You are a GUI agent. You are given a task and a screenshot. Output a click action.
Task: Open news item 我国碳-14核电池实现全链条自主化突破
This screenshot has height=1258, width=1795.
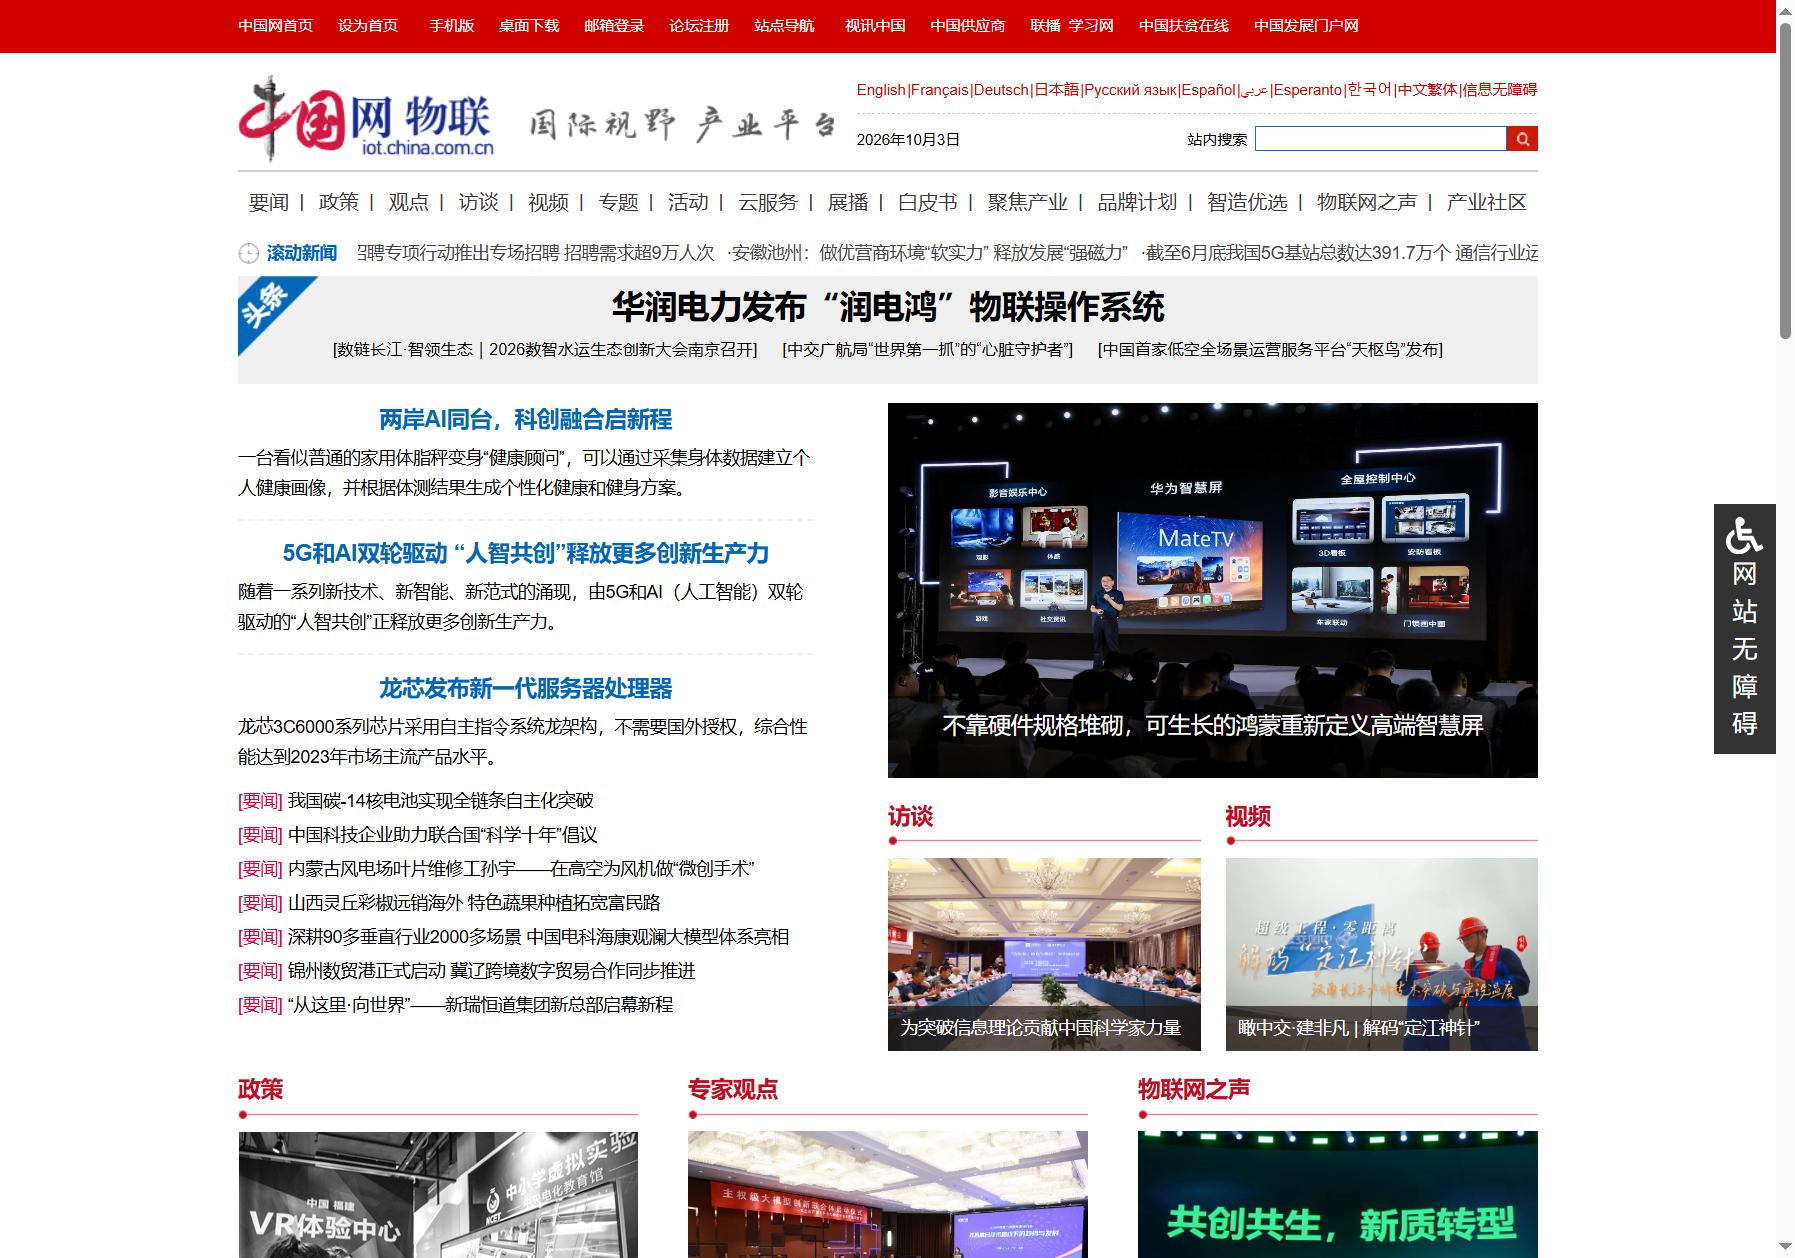[x=440, y=801]
